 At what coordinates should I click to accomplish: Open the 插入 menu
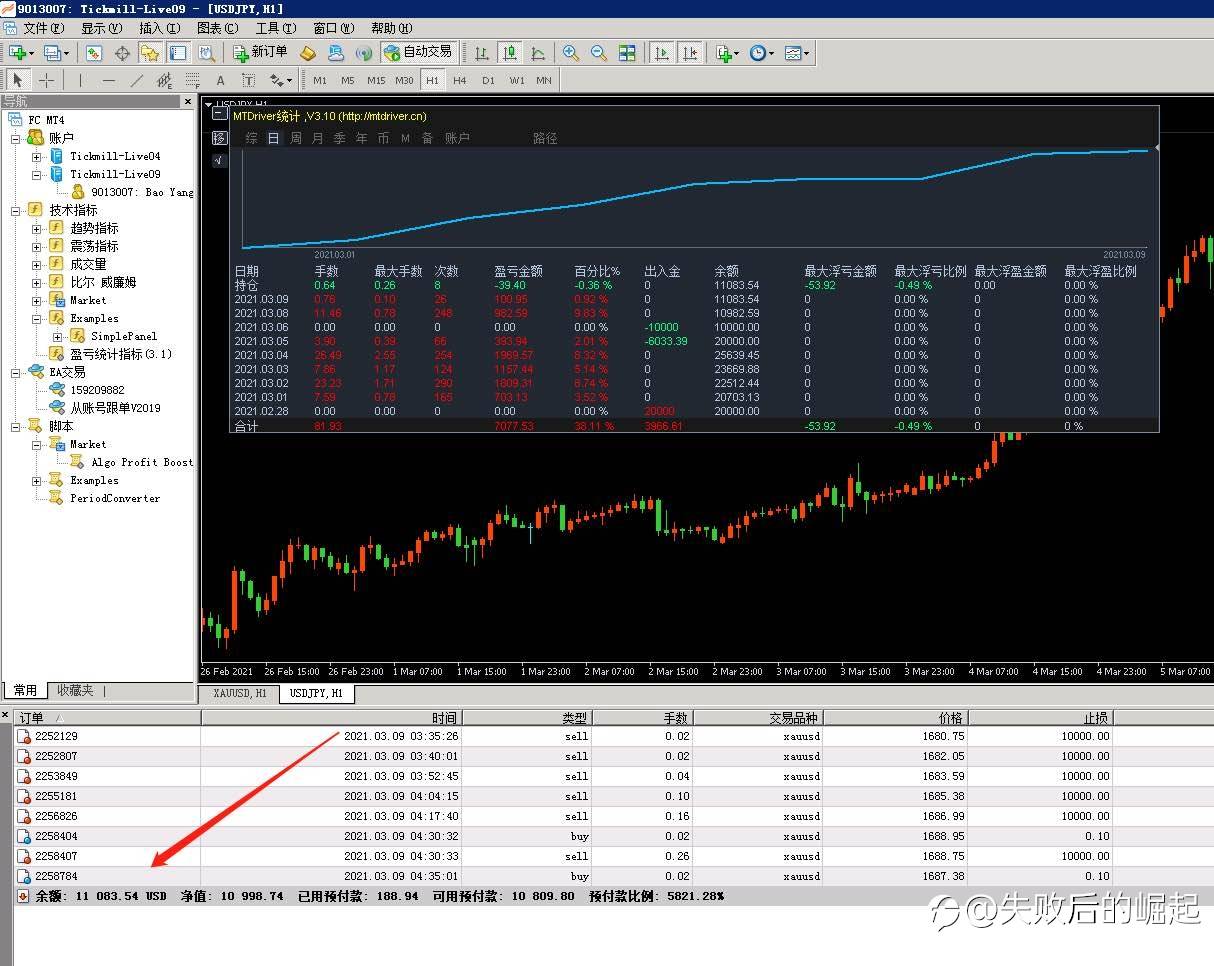click(x=160, y=28)
